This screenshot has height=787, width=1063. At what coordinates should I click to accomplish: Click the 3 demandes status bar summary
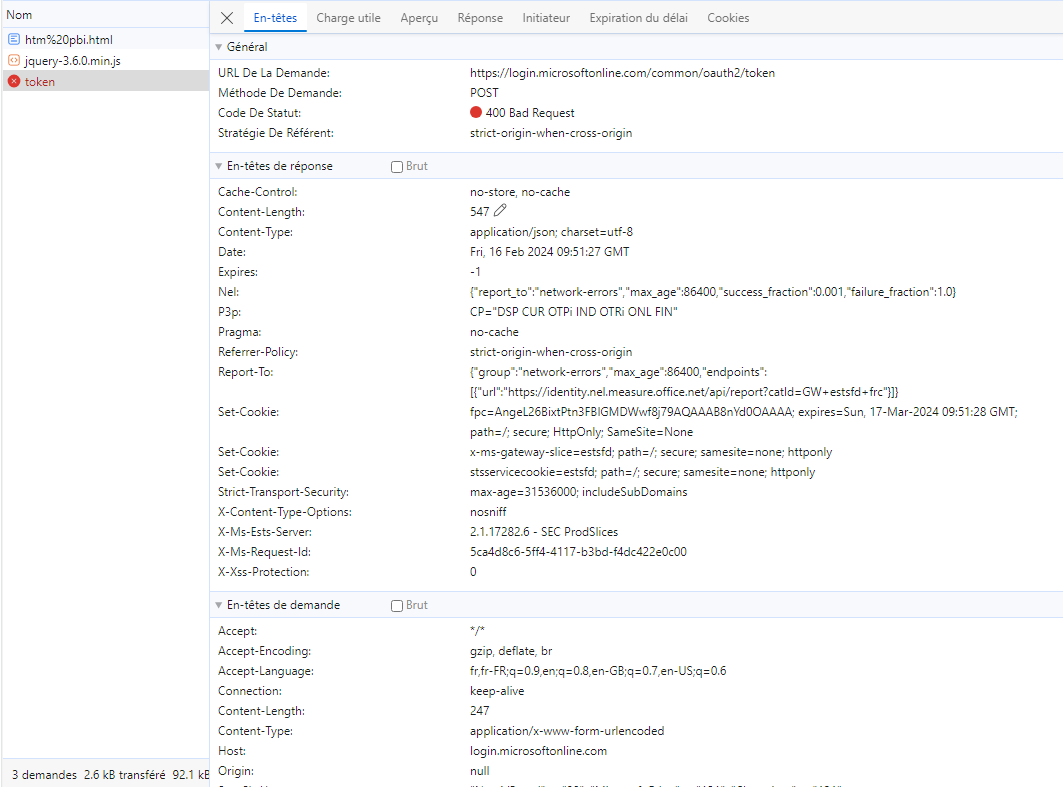click(44, 775)
